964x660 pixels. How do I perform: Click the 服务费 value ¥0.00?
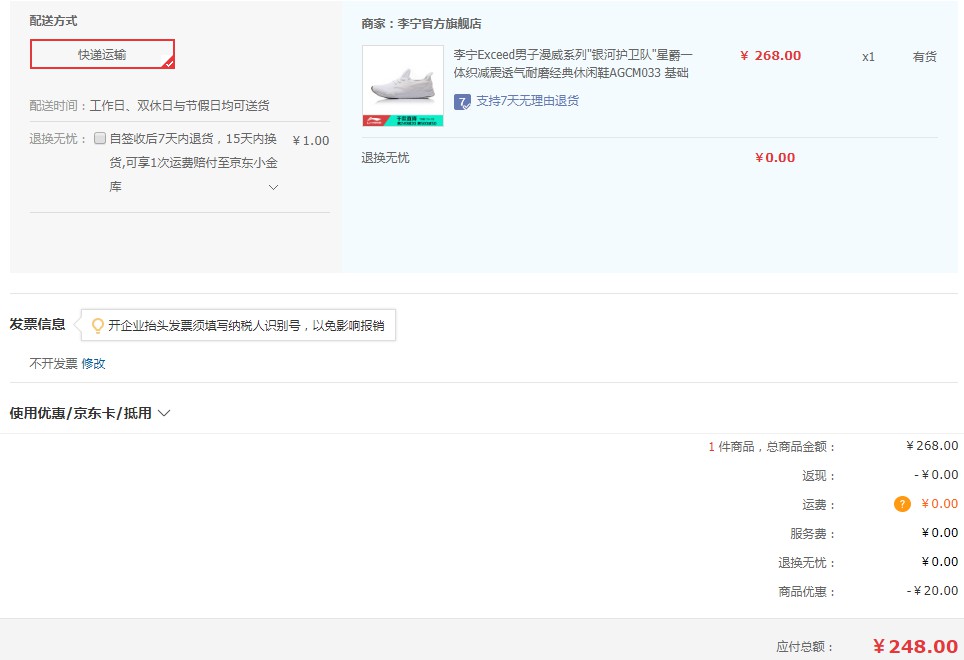tap(939, 532)
